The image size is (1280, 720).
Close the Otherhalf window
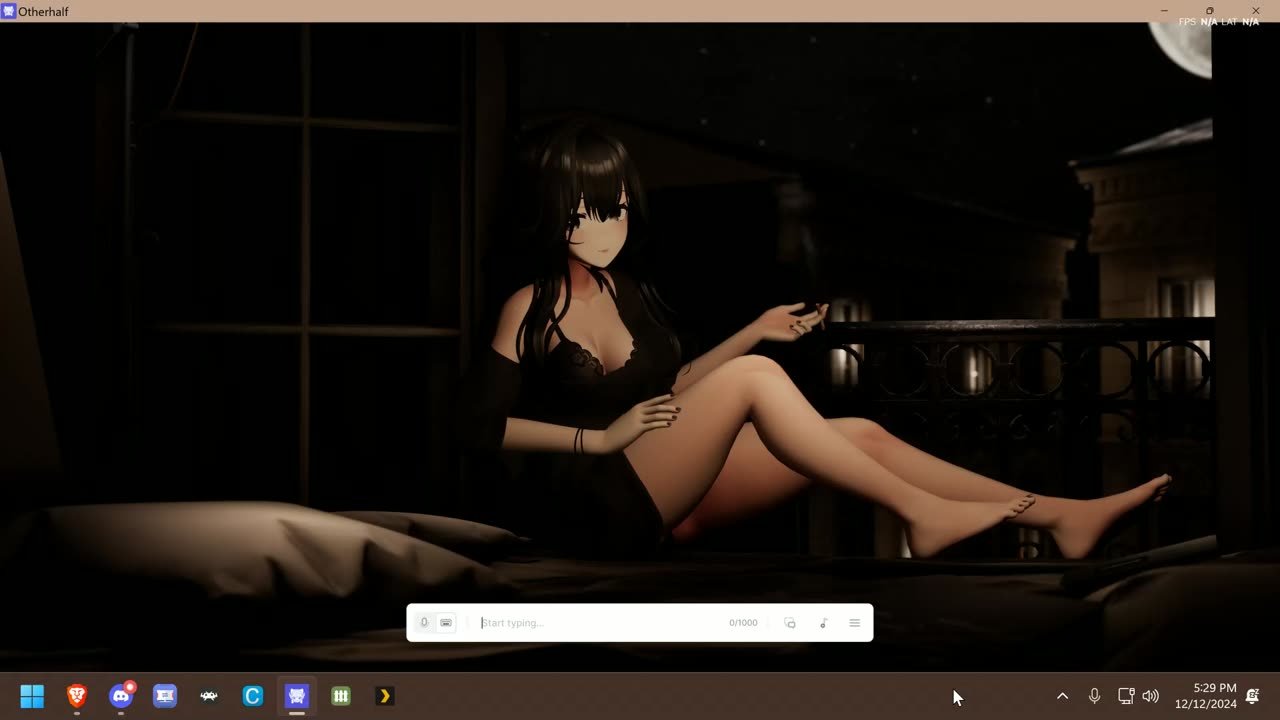1256,11
